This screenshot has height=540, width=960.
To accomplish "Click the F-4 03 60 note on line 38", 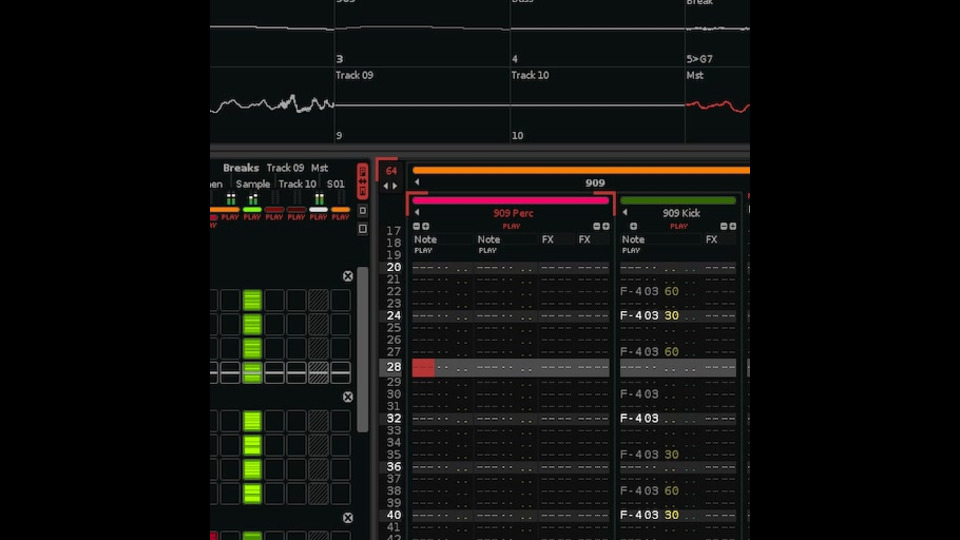I will click(649, 491).
